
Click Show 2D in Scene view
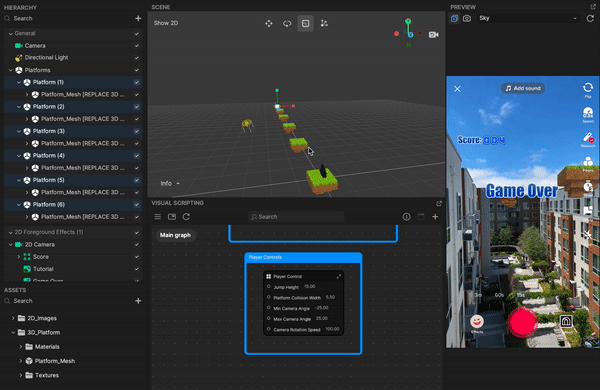(x=166, y=23)
